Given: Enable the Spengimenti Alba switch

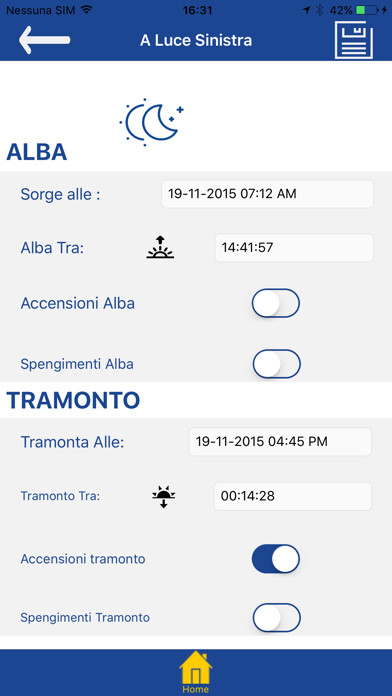Looking at the screenshot, I should click(x=277, y=364).
